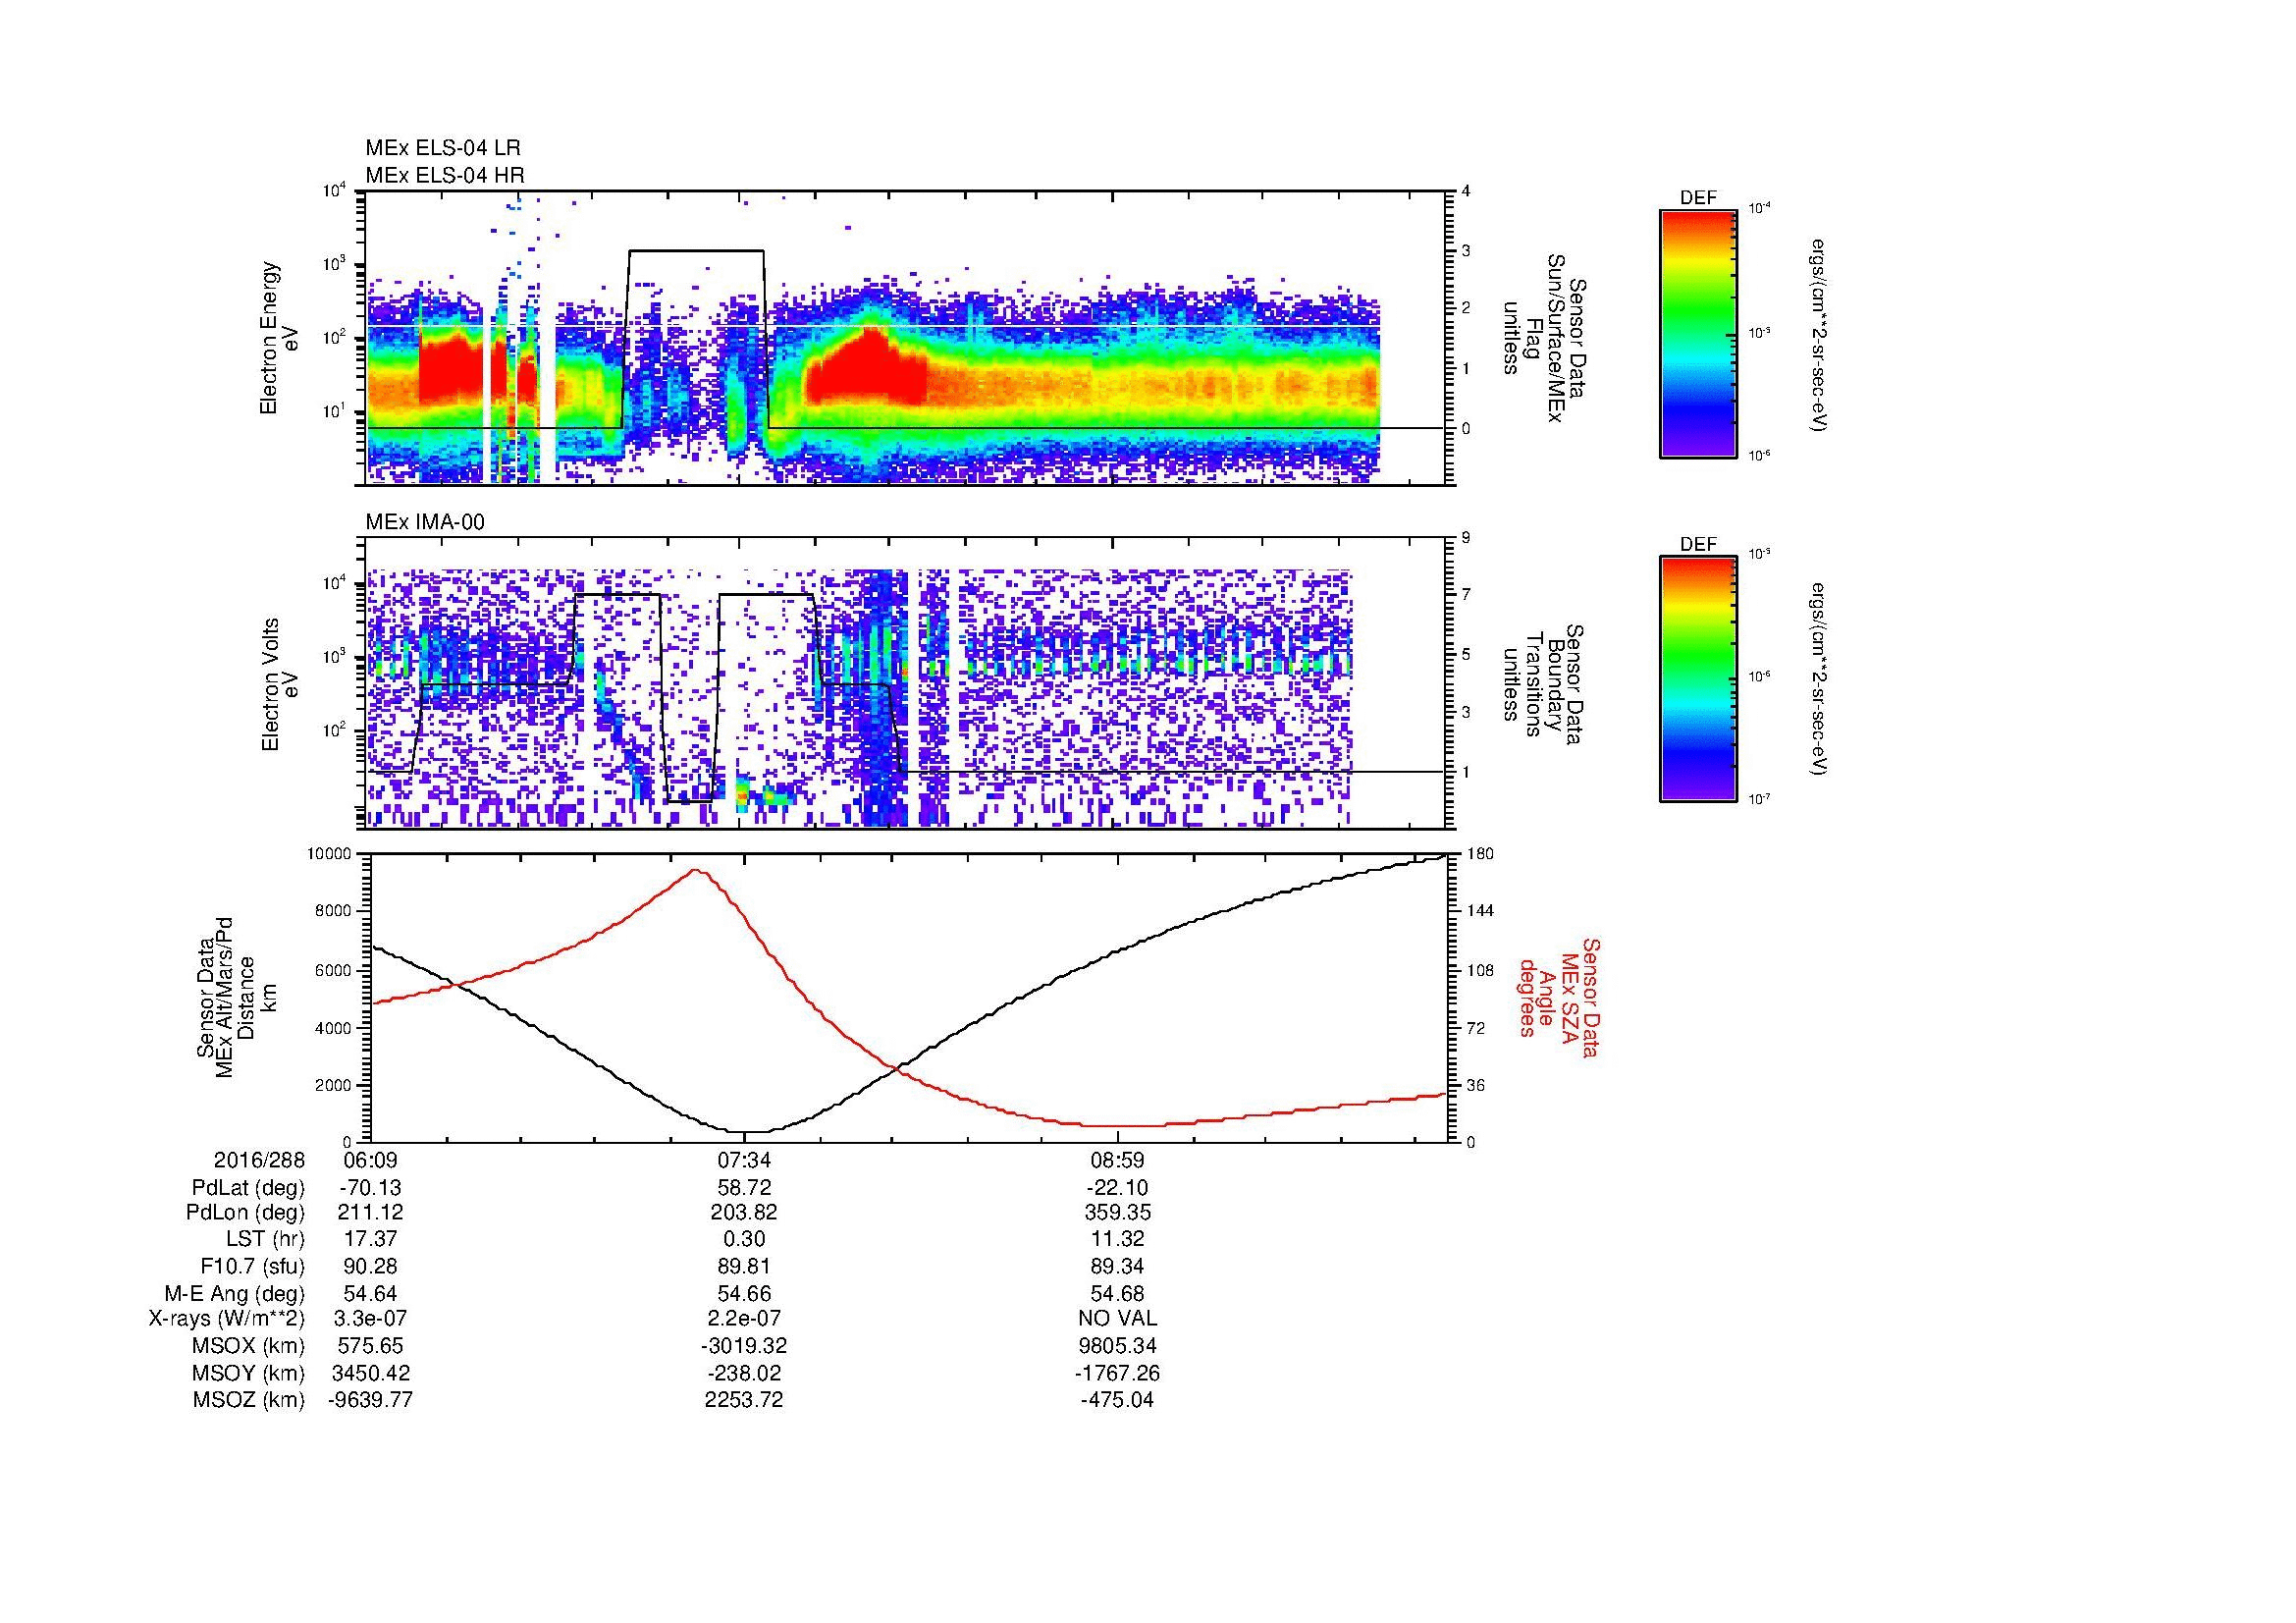Click the F10.7 value '89.34'
The height and width of the screenshot is (1623, 2296).
pos(1117,1266)
